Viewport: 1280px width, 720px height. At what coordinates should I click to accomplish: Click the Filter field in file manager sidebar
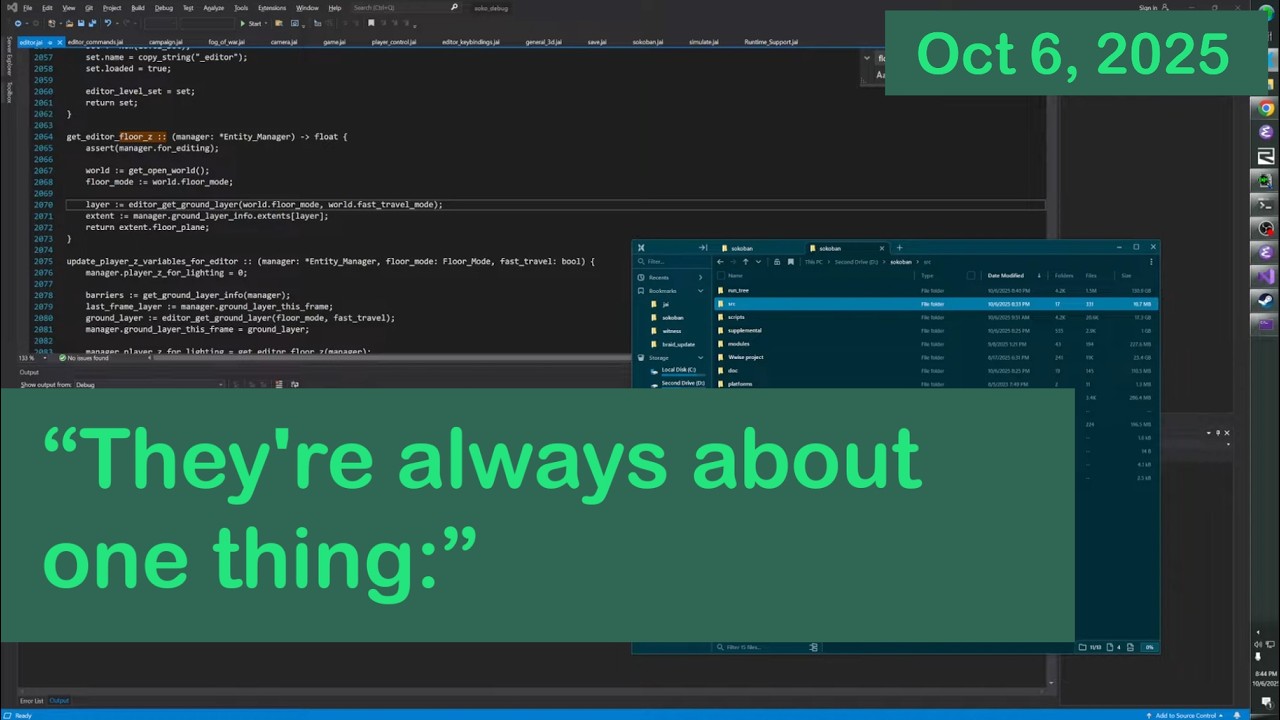click(x=670, y=262)
